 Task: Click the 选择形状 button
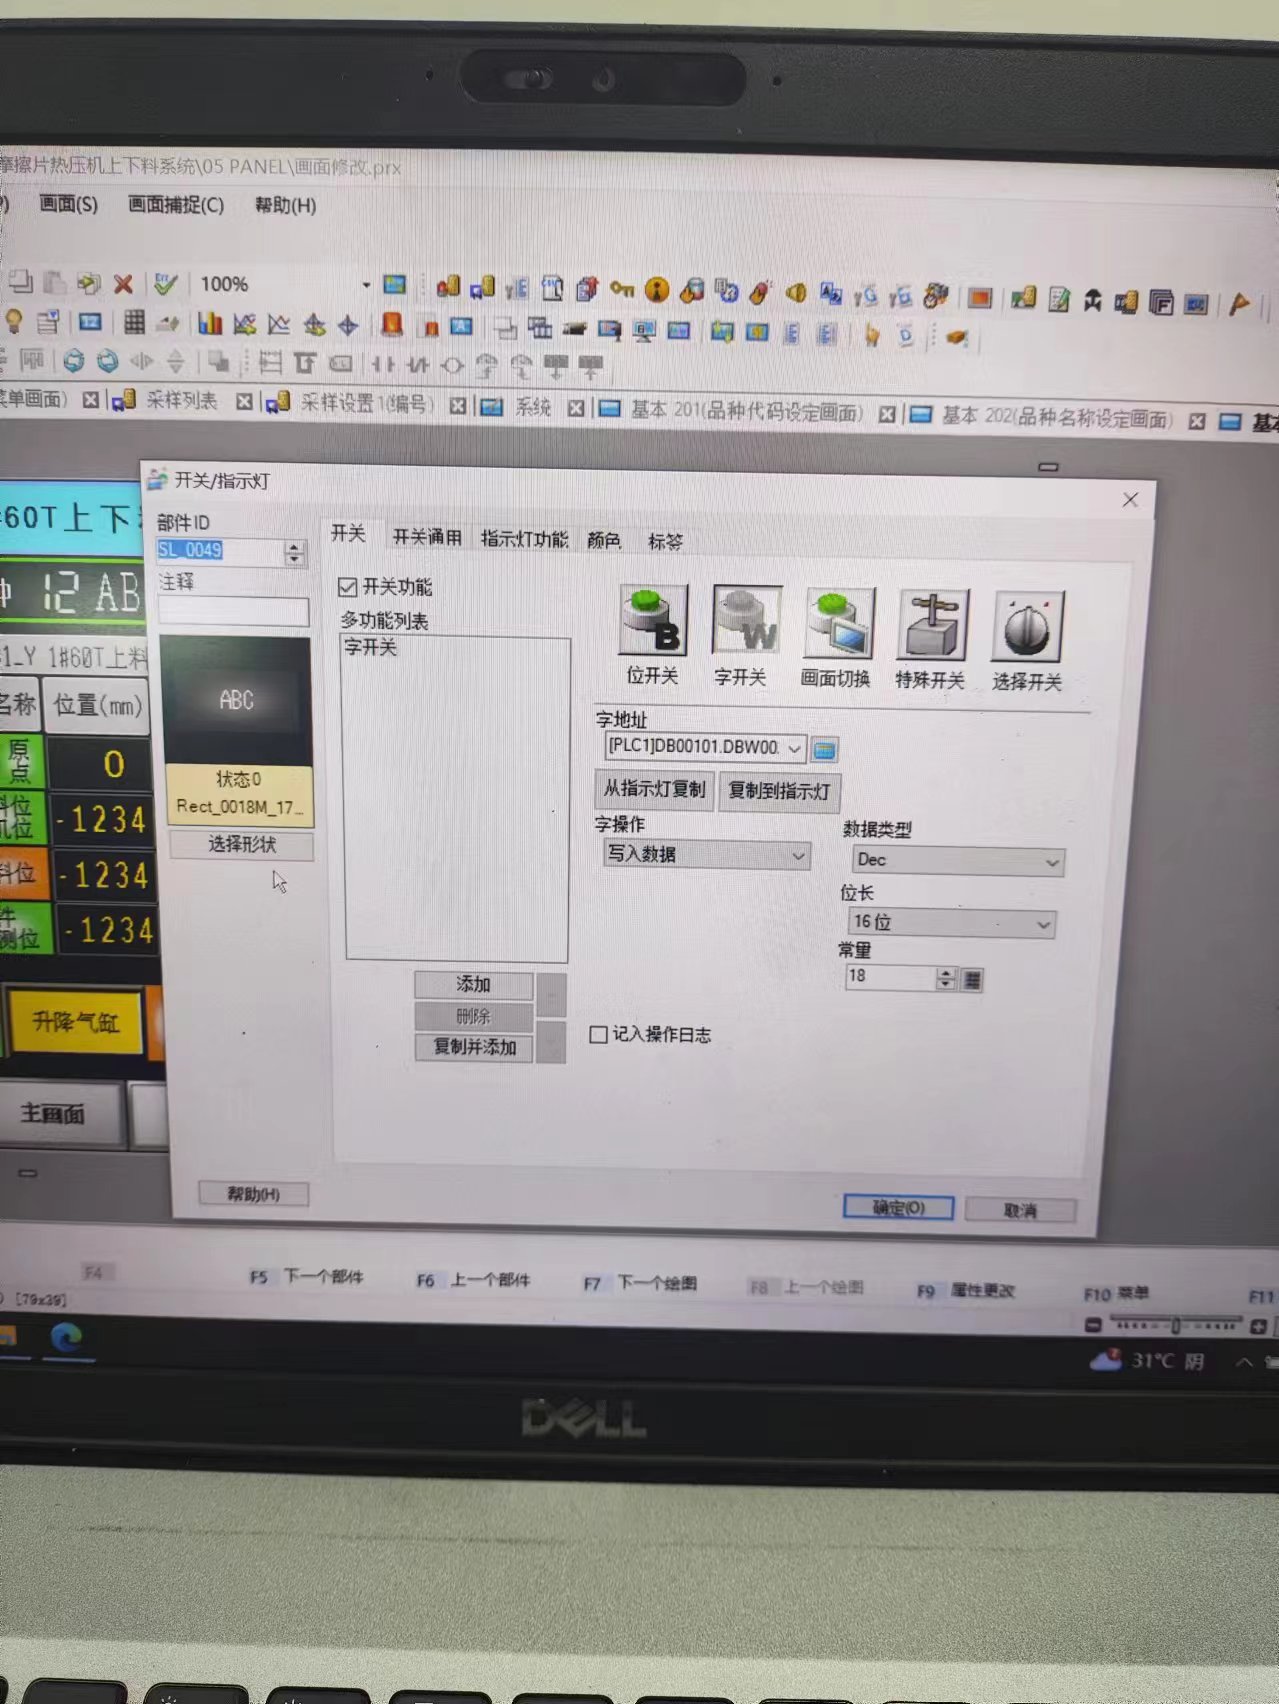[x=242, y=845]
